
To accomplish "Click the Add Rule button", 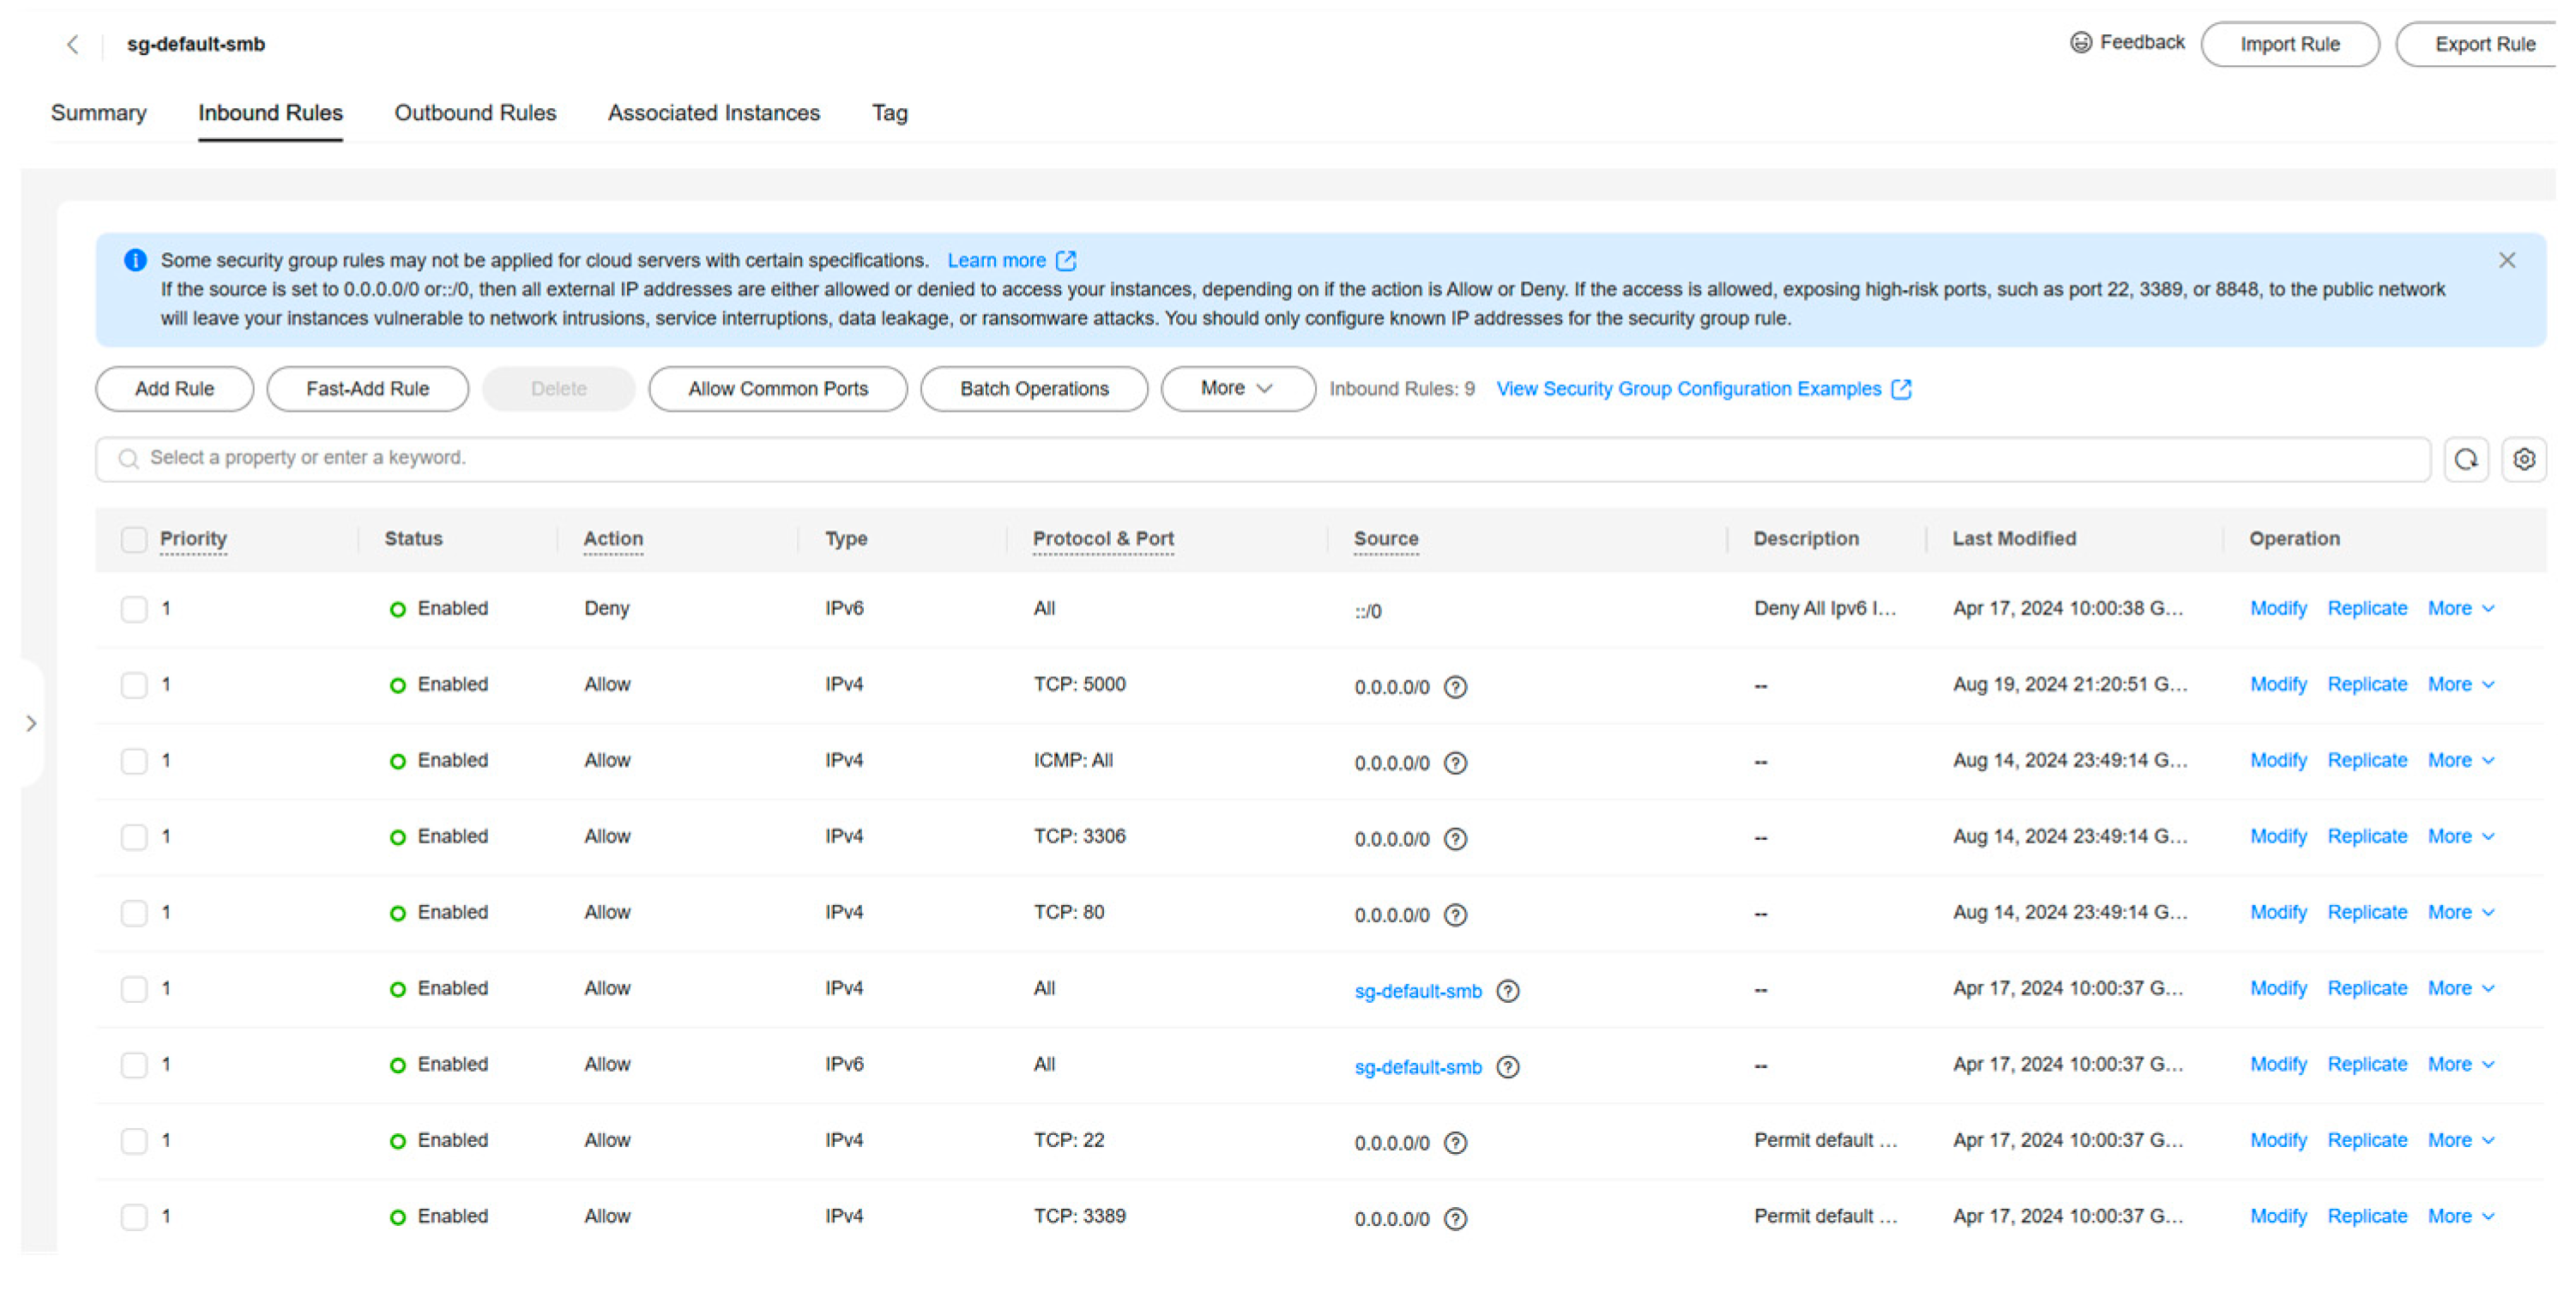I will tap(174, 388).
